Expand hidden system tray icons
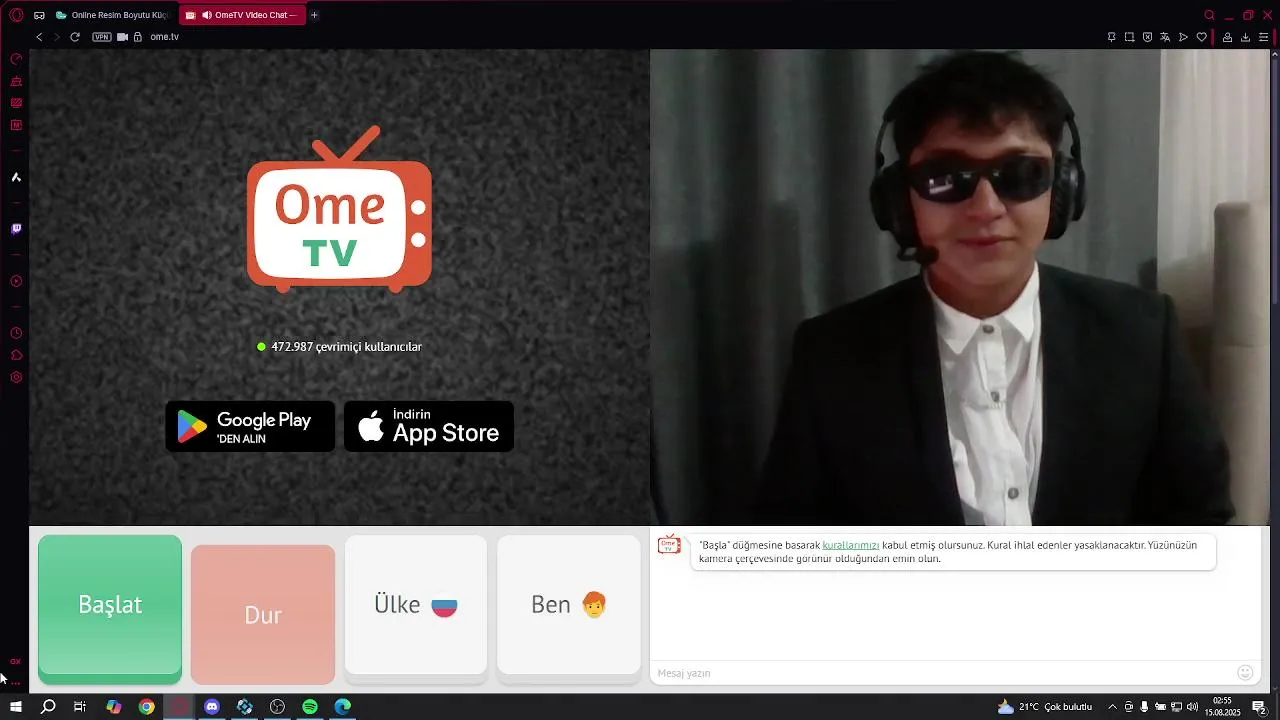Screen dimensions: 1280x720 1112,707
